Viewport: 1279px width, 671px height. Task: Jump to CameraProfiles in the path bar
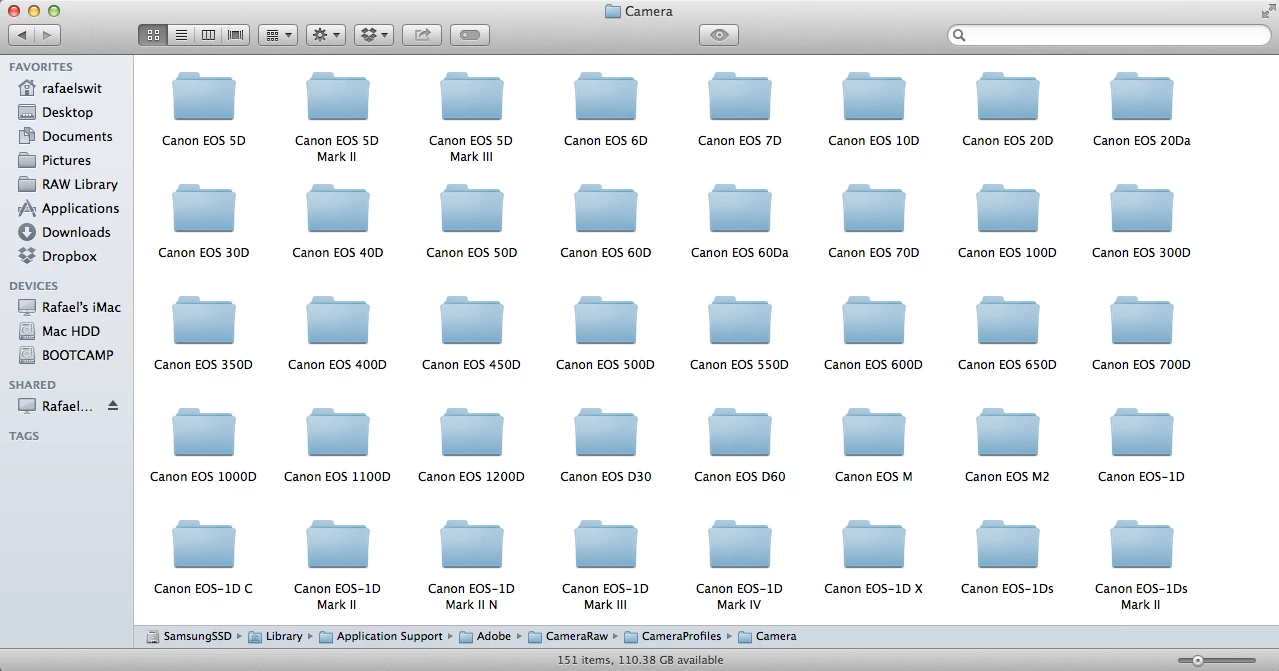(x=673, y=636)
